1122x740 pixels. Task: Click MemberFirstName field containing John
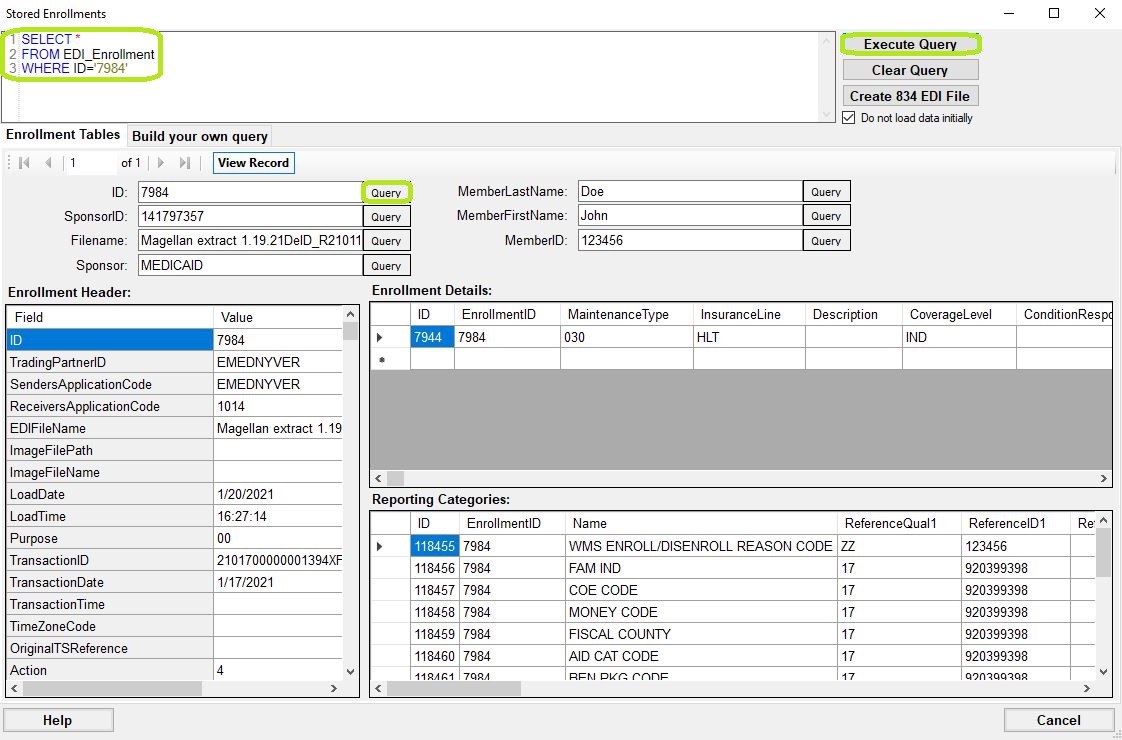pos(691,215)
